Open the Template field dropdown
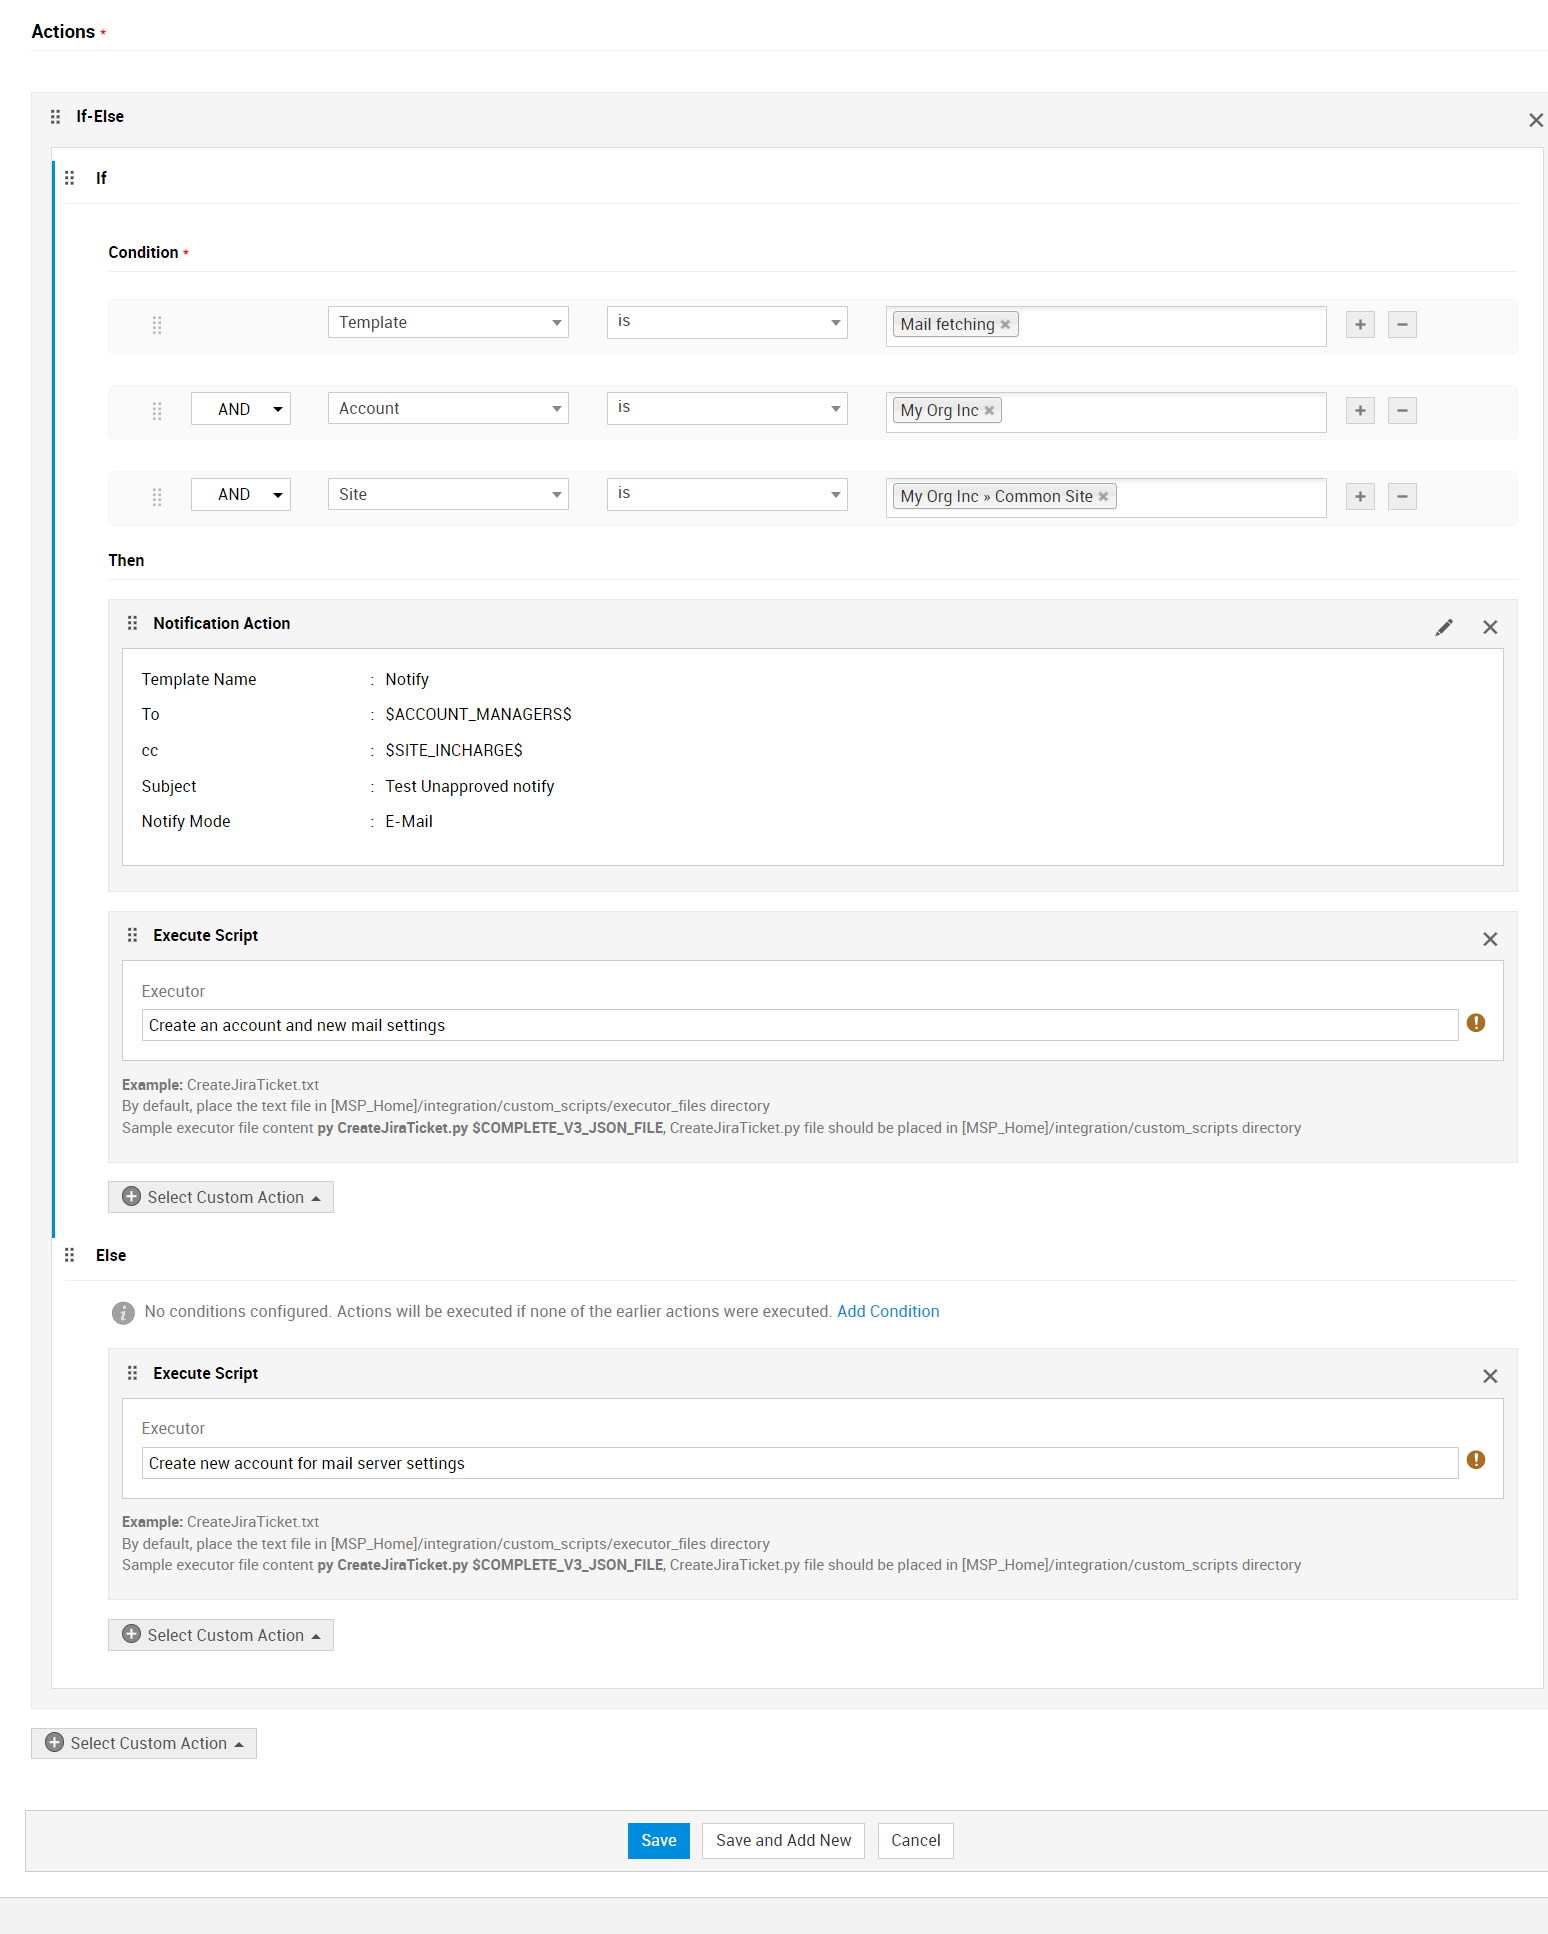This screenshot has width=1548, height=1934. (448, 322)
